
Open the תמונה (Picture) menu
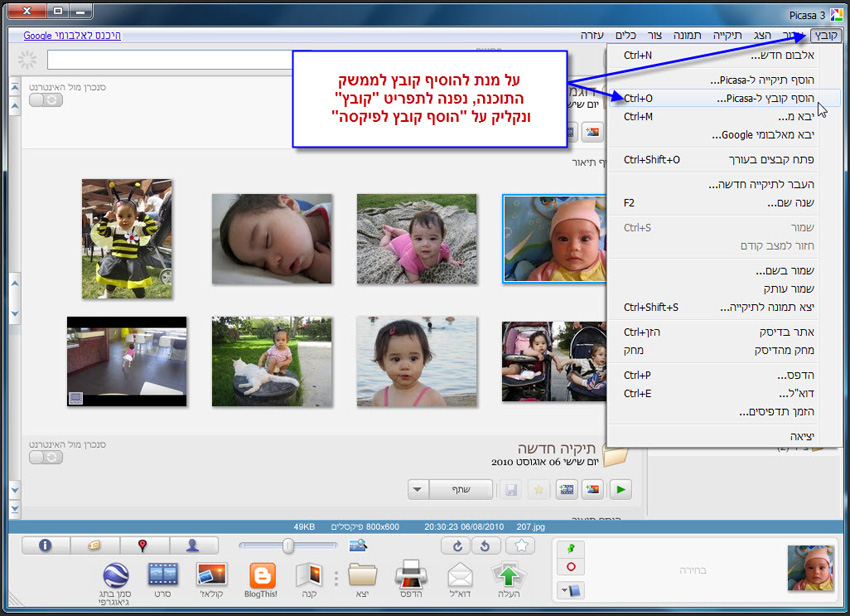pyautogui.click(x=687, y=35)
